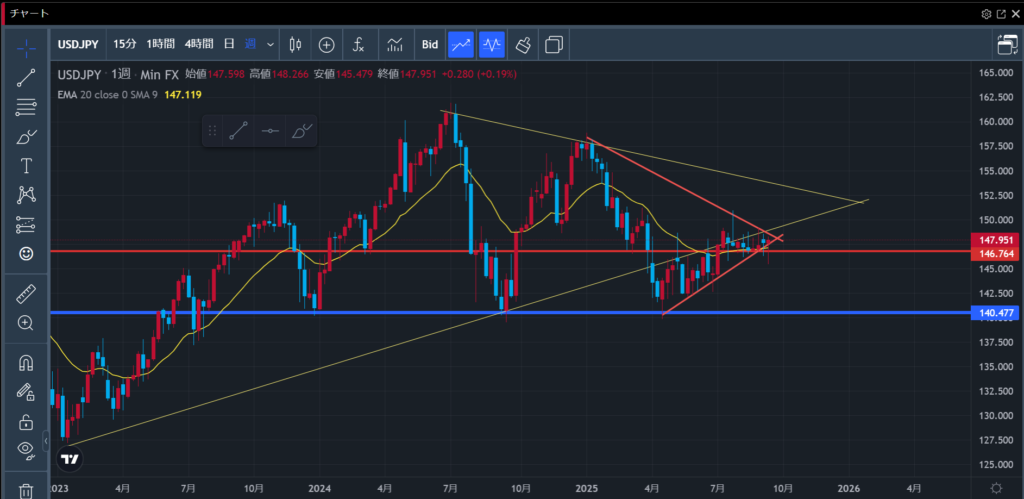Image resolution: width=1024 pixels, height=499 pixels.
Task: Open the emoji sticker tool
Action: (26, 254)
